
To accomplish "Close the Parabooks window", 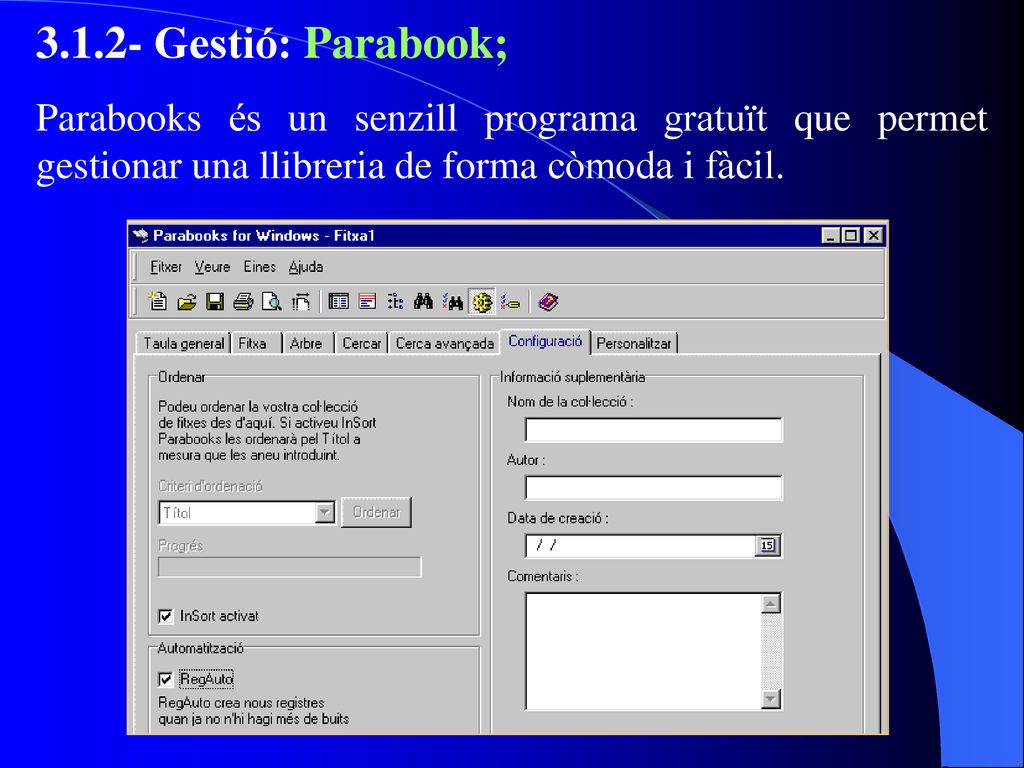I will [x=873, y=236].
